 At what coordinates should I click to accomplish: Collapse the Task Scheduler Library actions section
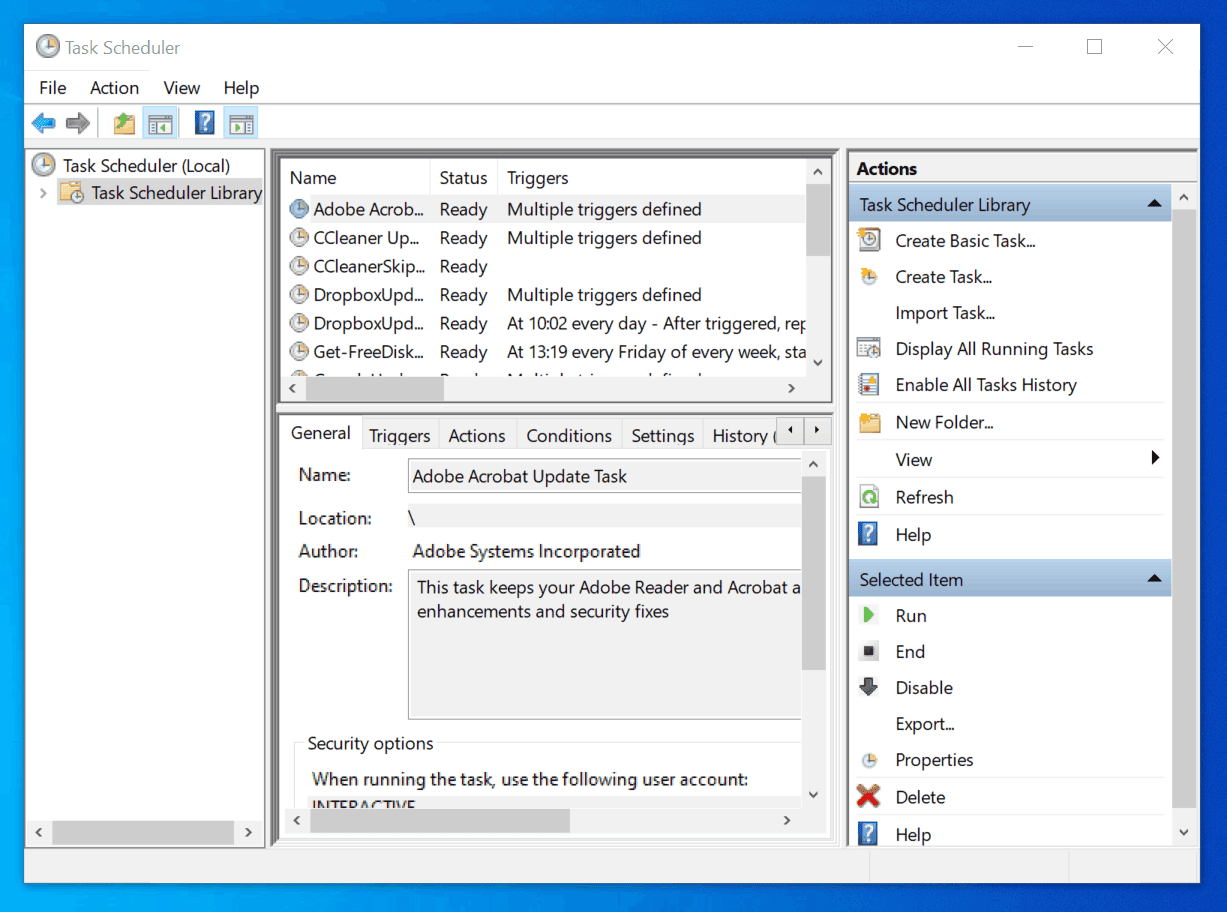point(1154,204)
